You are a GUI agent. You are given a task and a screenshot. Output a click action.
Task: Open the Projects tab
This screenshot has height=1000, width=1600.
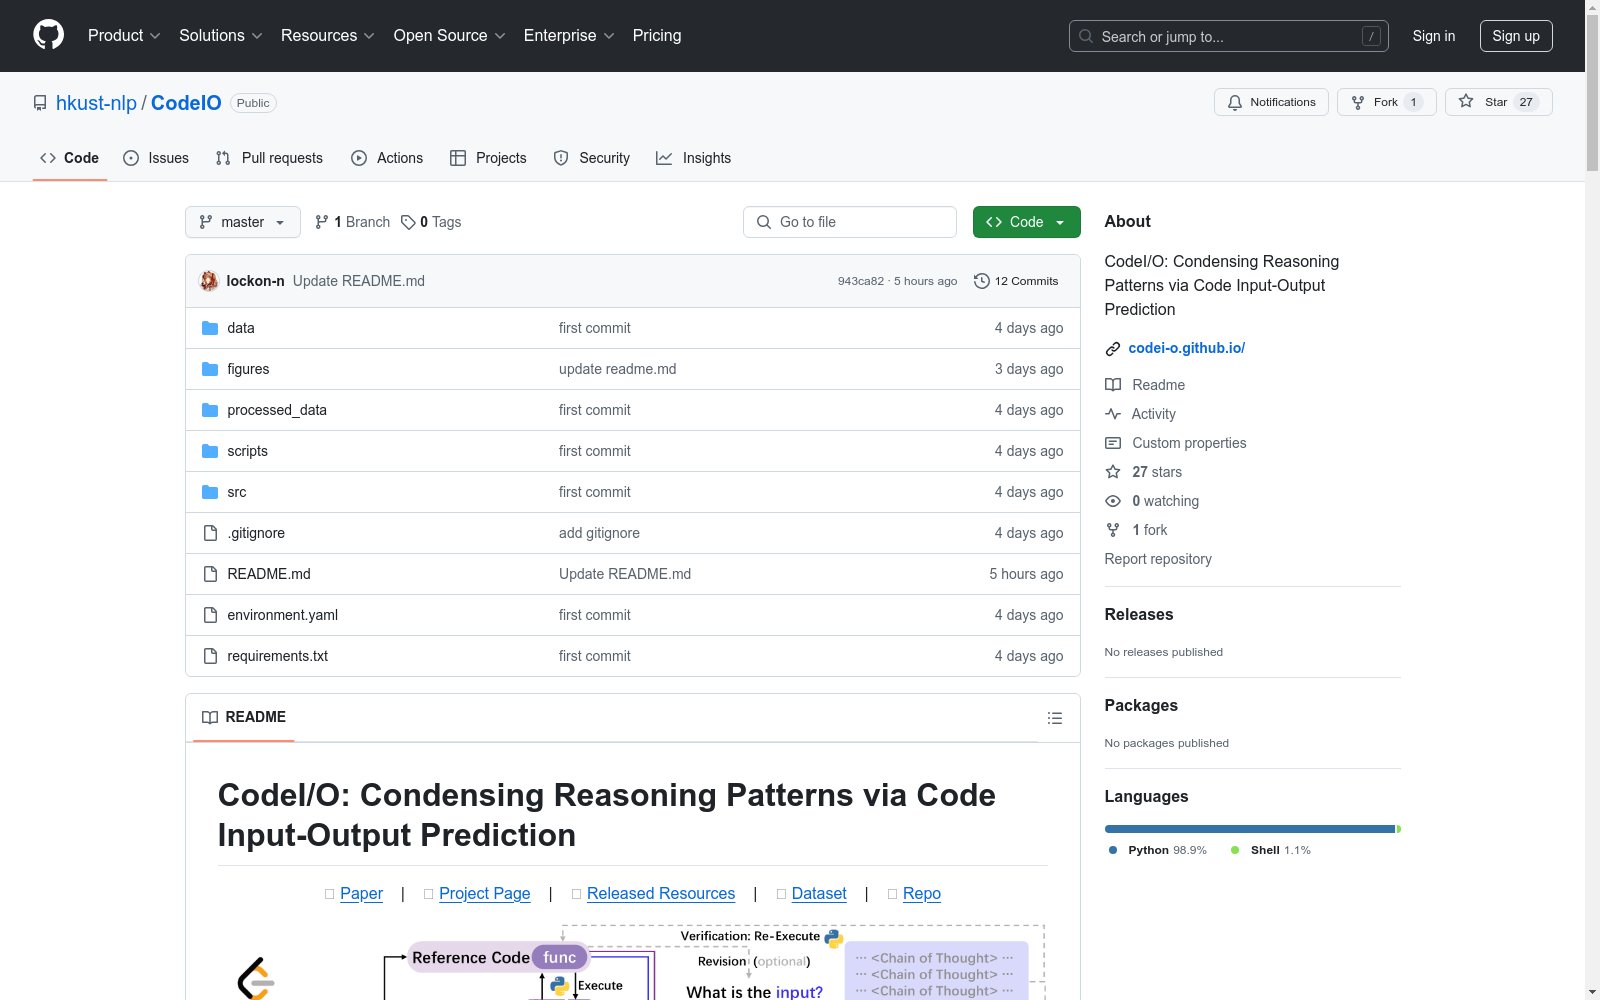(x=488, y=158)
